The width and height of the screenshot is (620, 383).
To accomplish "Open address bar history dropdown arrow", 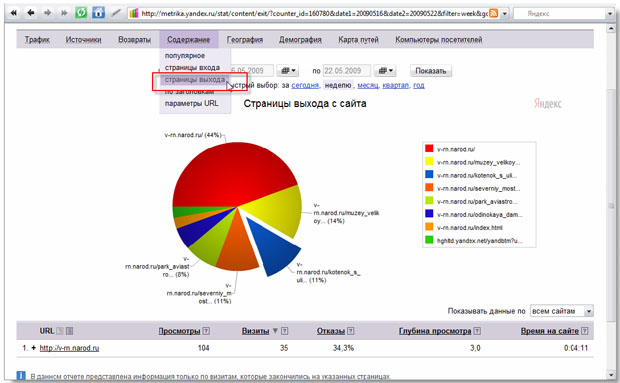I will pos(505,13).
